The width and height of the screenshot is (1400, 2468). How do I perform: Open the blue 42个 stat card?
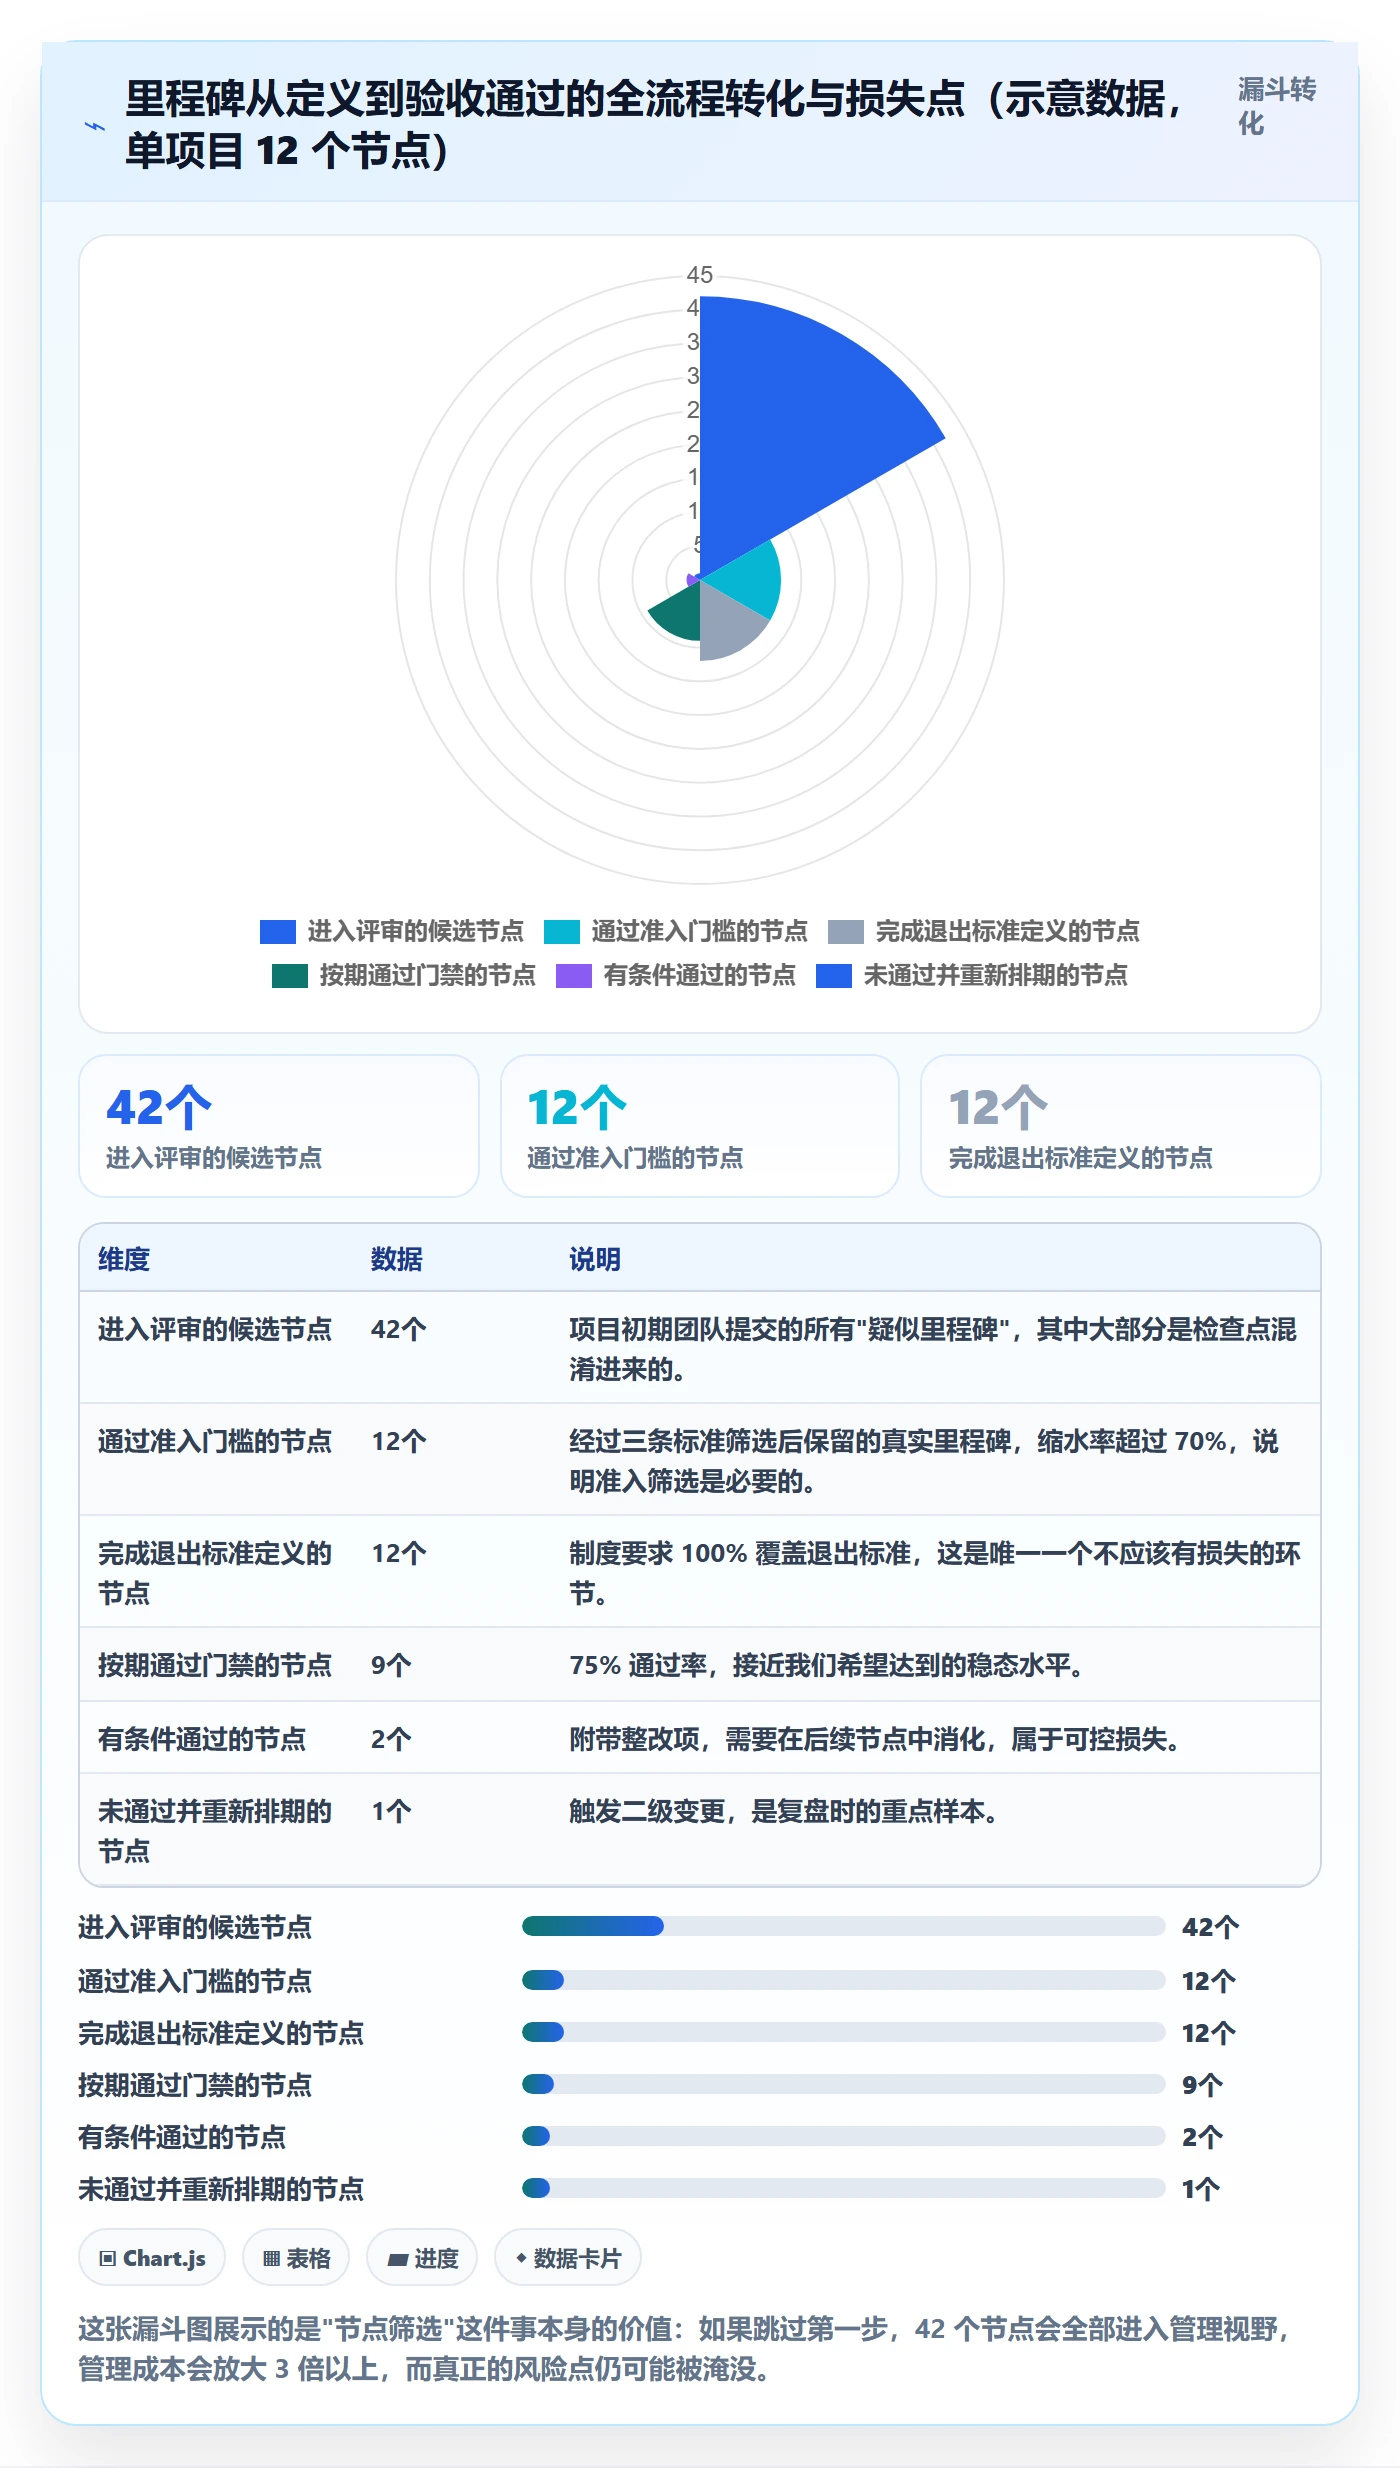coord(279,1126)
